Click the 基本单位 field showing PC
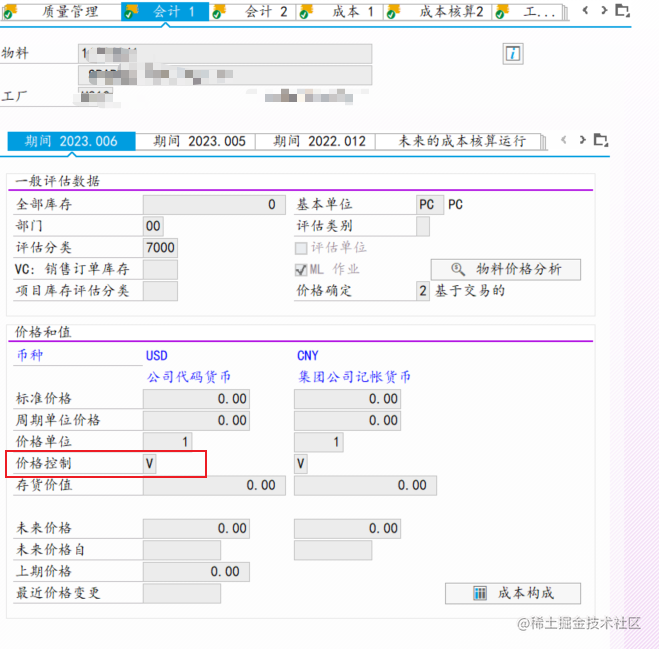This screenshot has height=649, width=659. 430,205
